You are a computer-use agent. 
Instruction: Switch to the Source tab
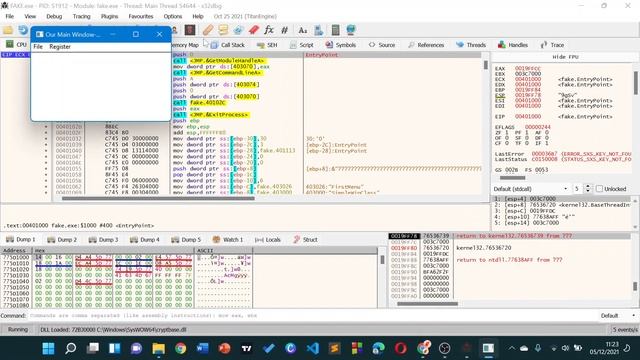click(382, 45)
